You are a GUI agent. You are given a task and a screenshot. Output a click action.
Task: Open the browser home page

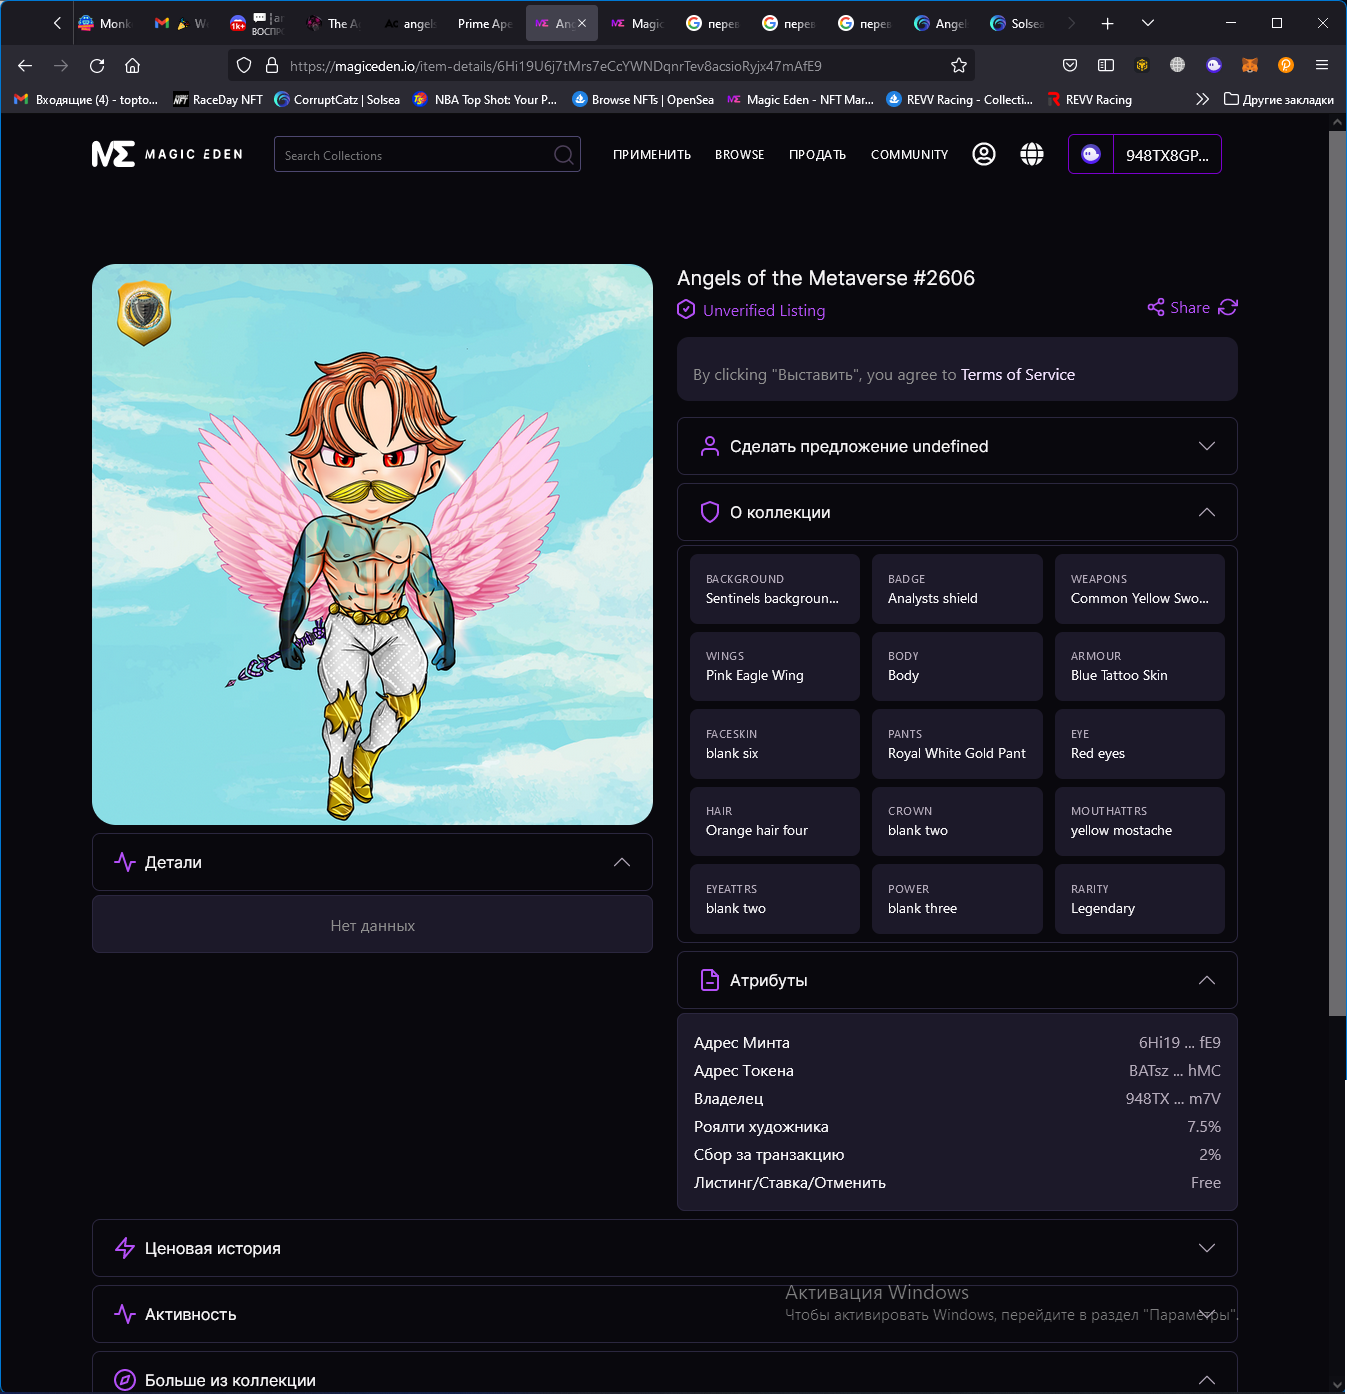coord(132,66)
